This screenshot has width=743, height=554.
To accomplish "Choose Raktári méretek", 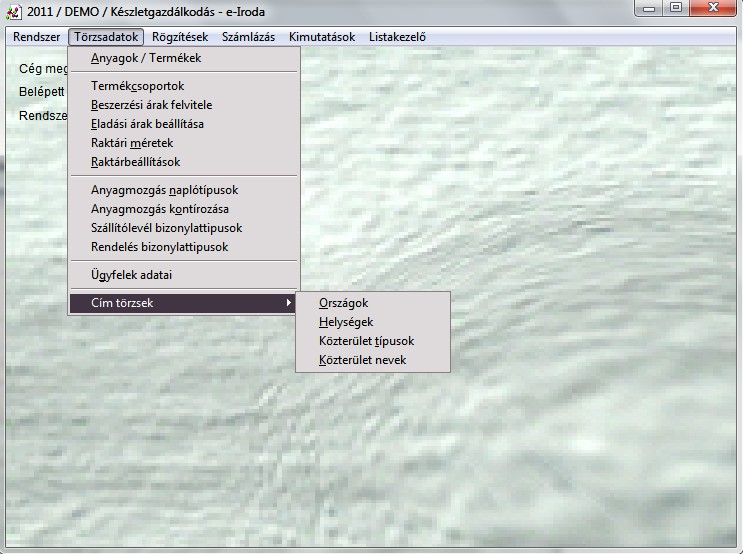I will [x=132, y=143].
